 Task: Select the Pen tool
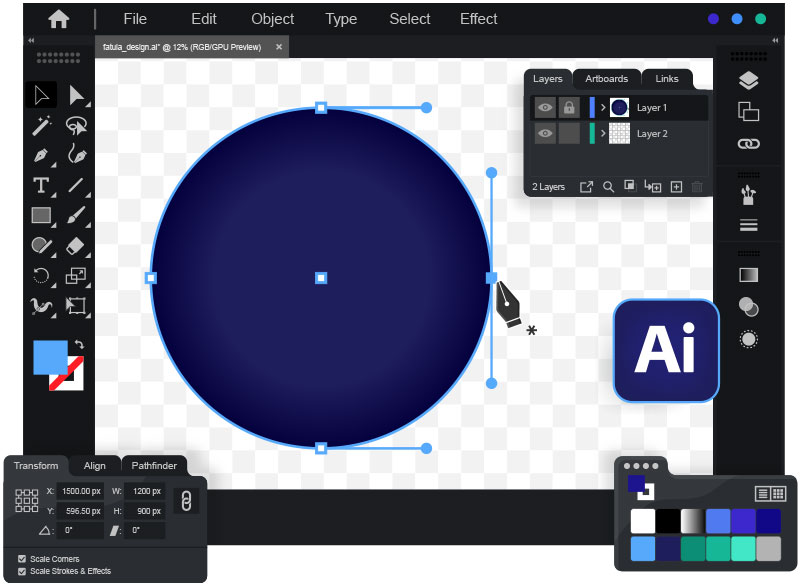point(41,155)
